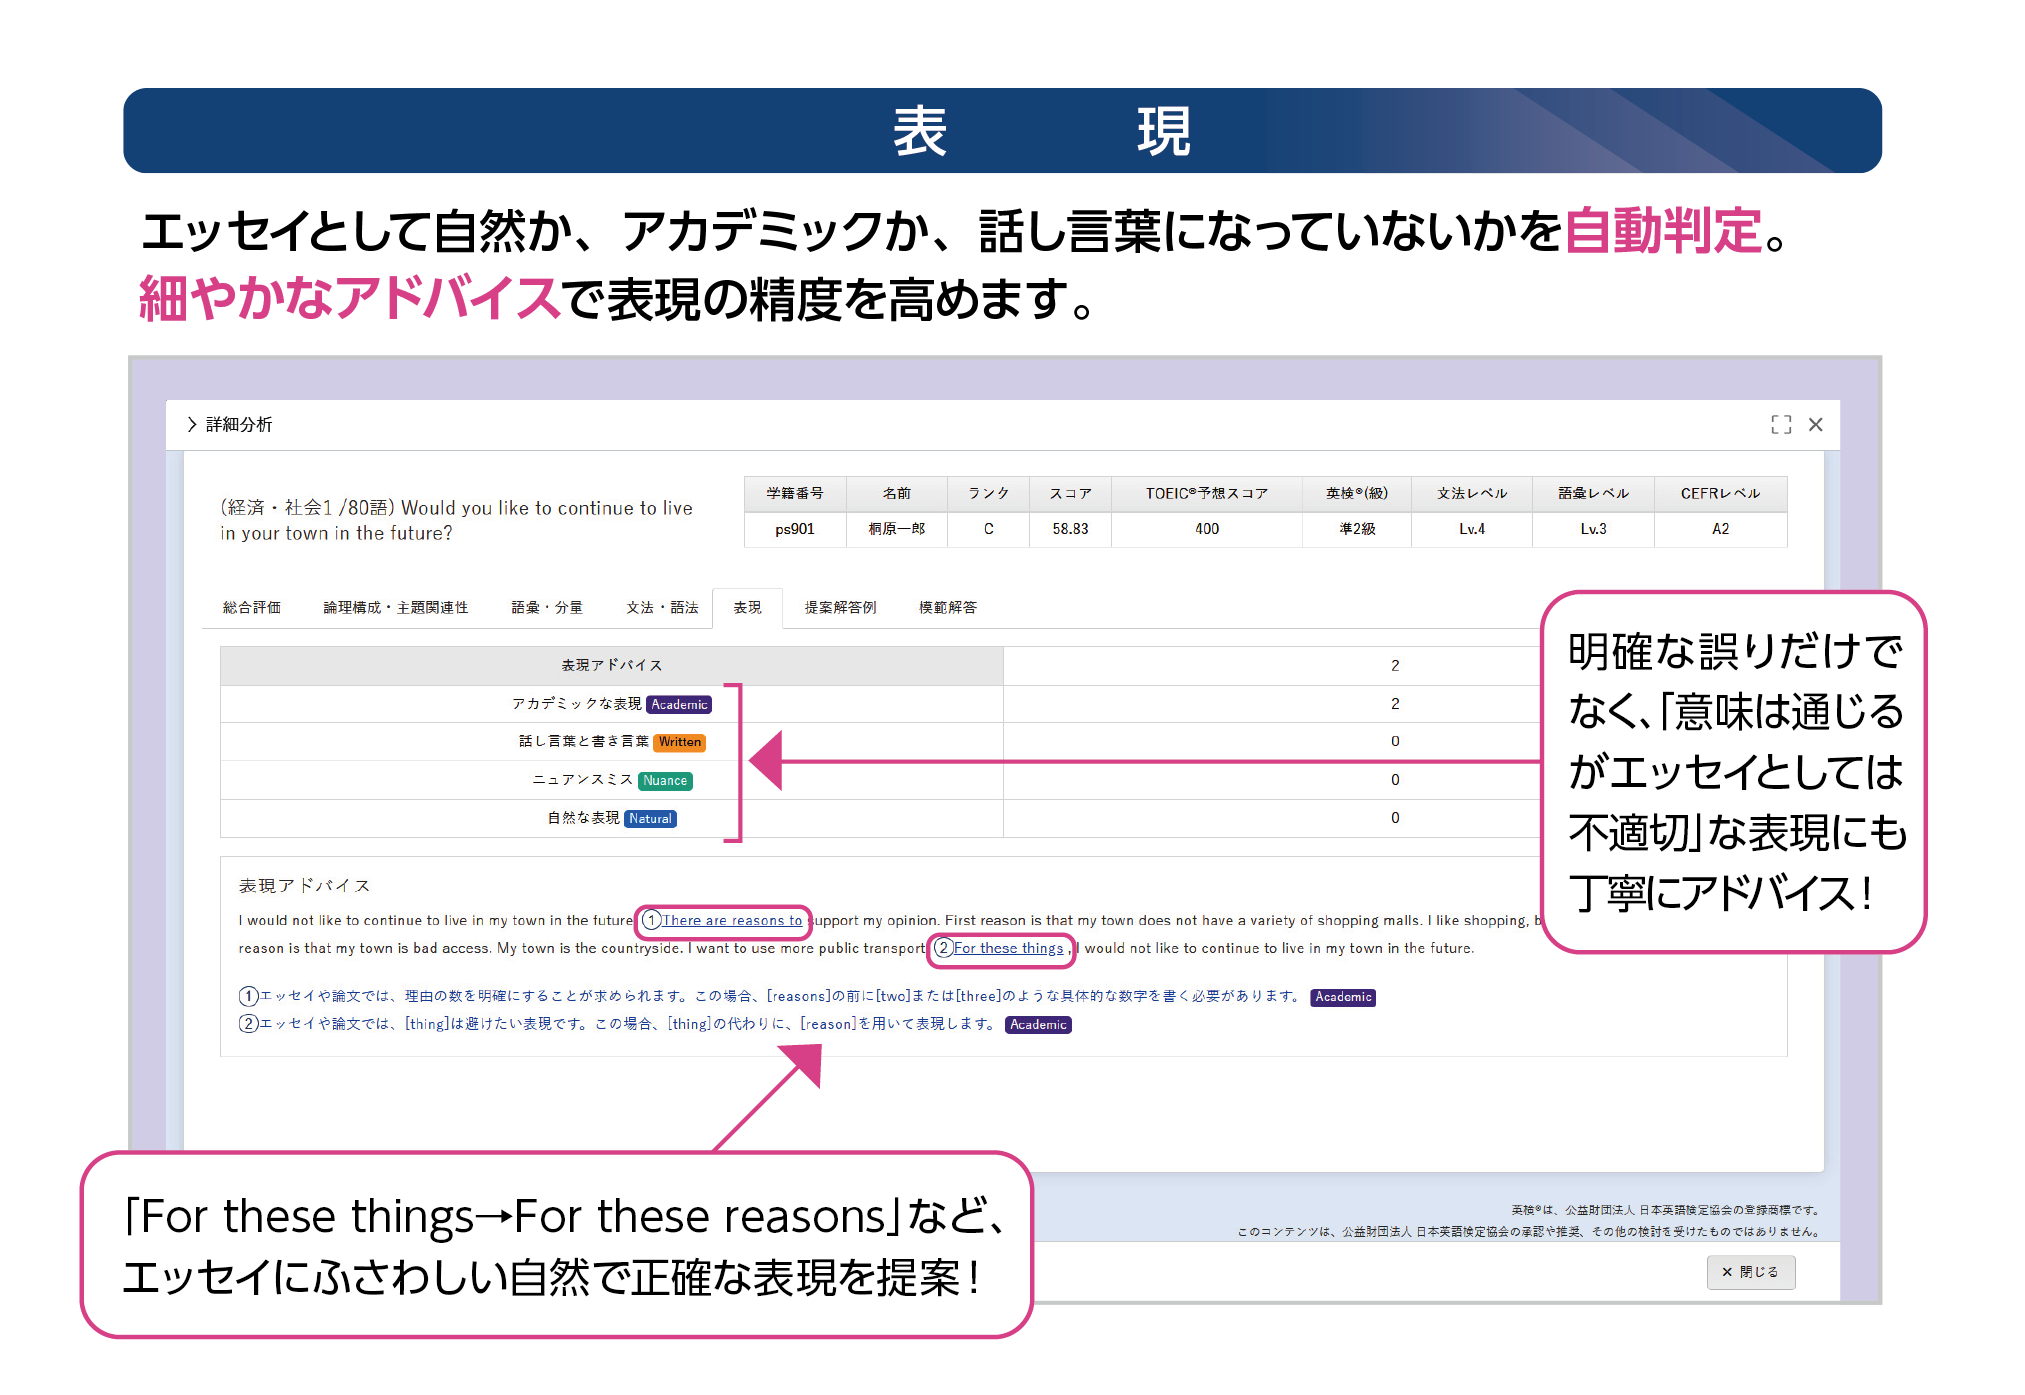The image size is (2025, 1395).
Task: Click the orange Written badge
Action: [680, 742]
